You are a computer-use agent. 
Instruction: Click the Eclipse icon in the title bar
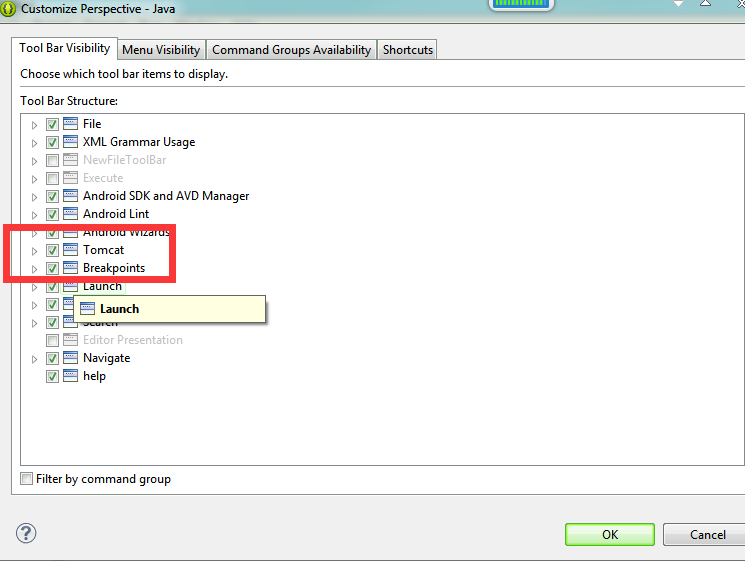tap(8, 9)
